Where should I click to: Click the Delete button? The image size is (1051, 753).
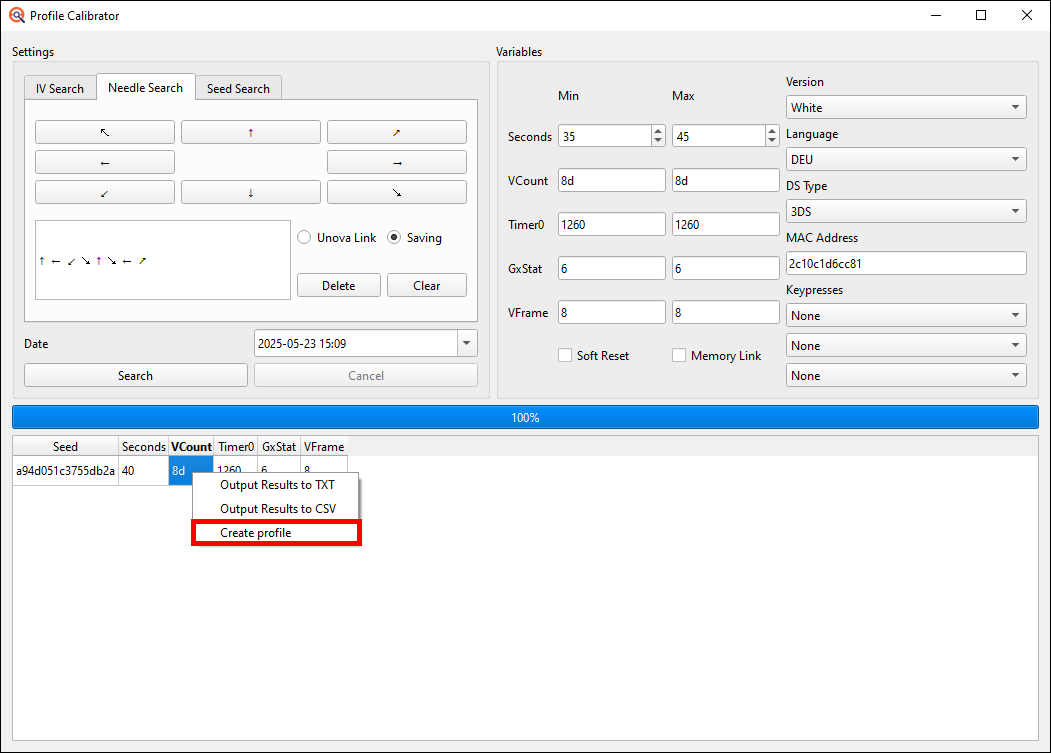[x=338, y=286]
